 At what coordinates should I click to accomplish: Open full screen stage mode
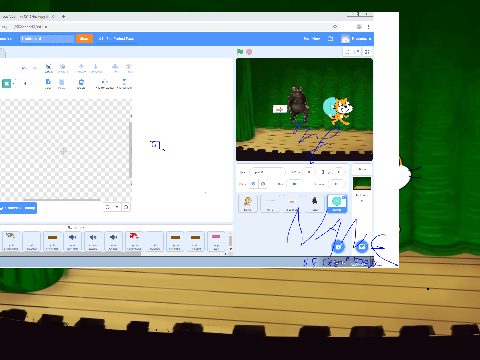click(367, 52)
